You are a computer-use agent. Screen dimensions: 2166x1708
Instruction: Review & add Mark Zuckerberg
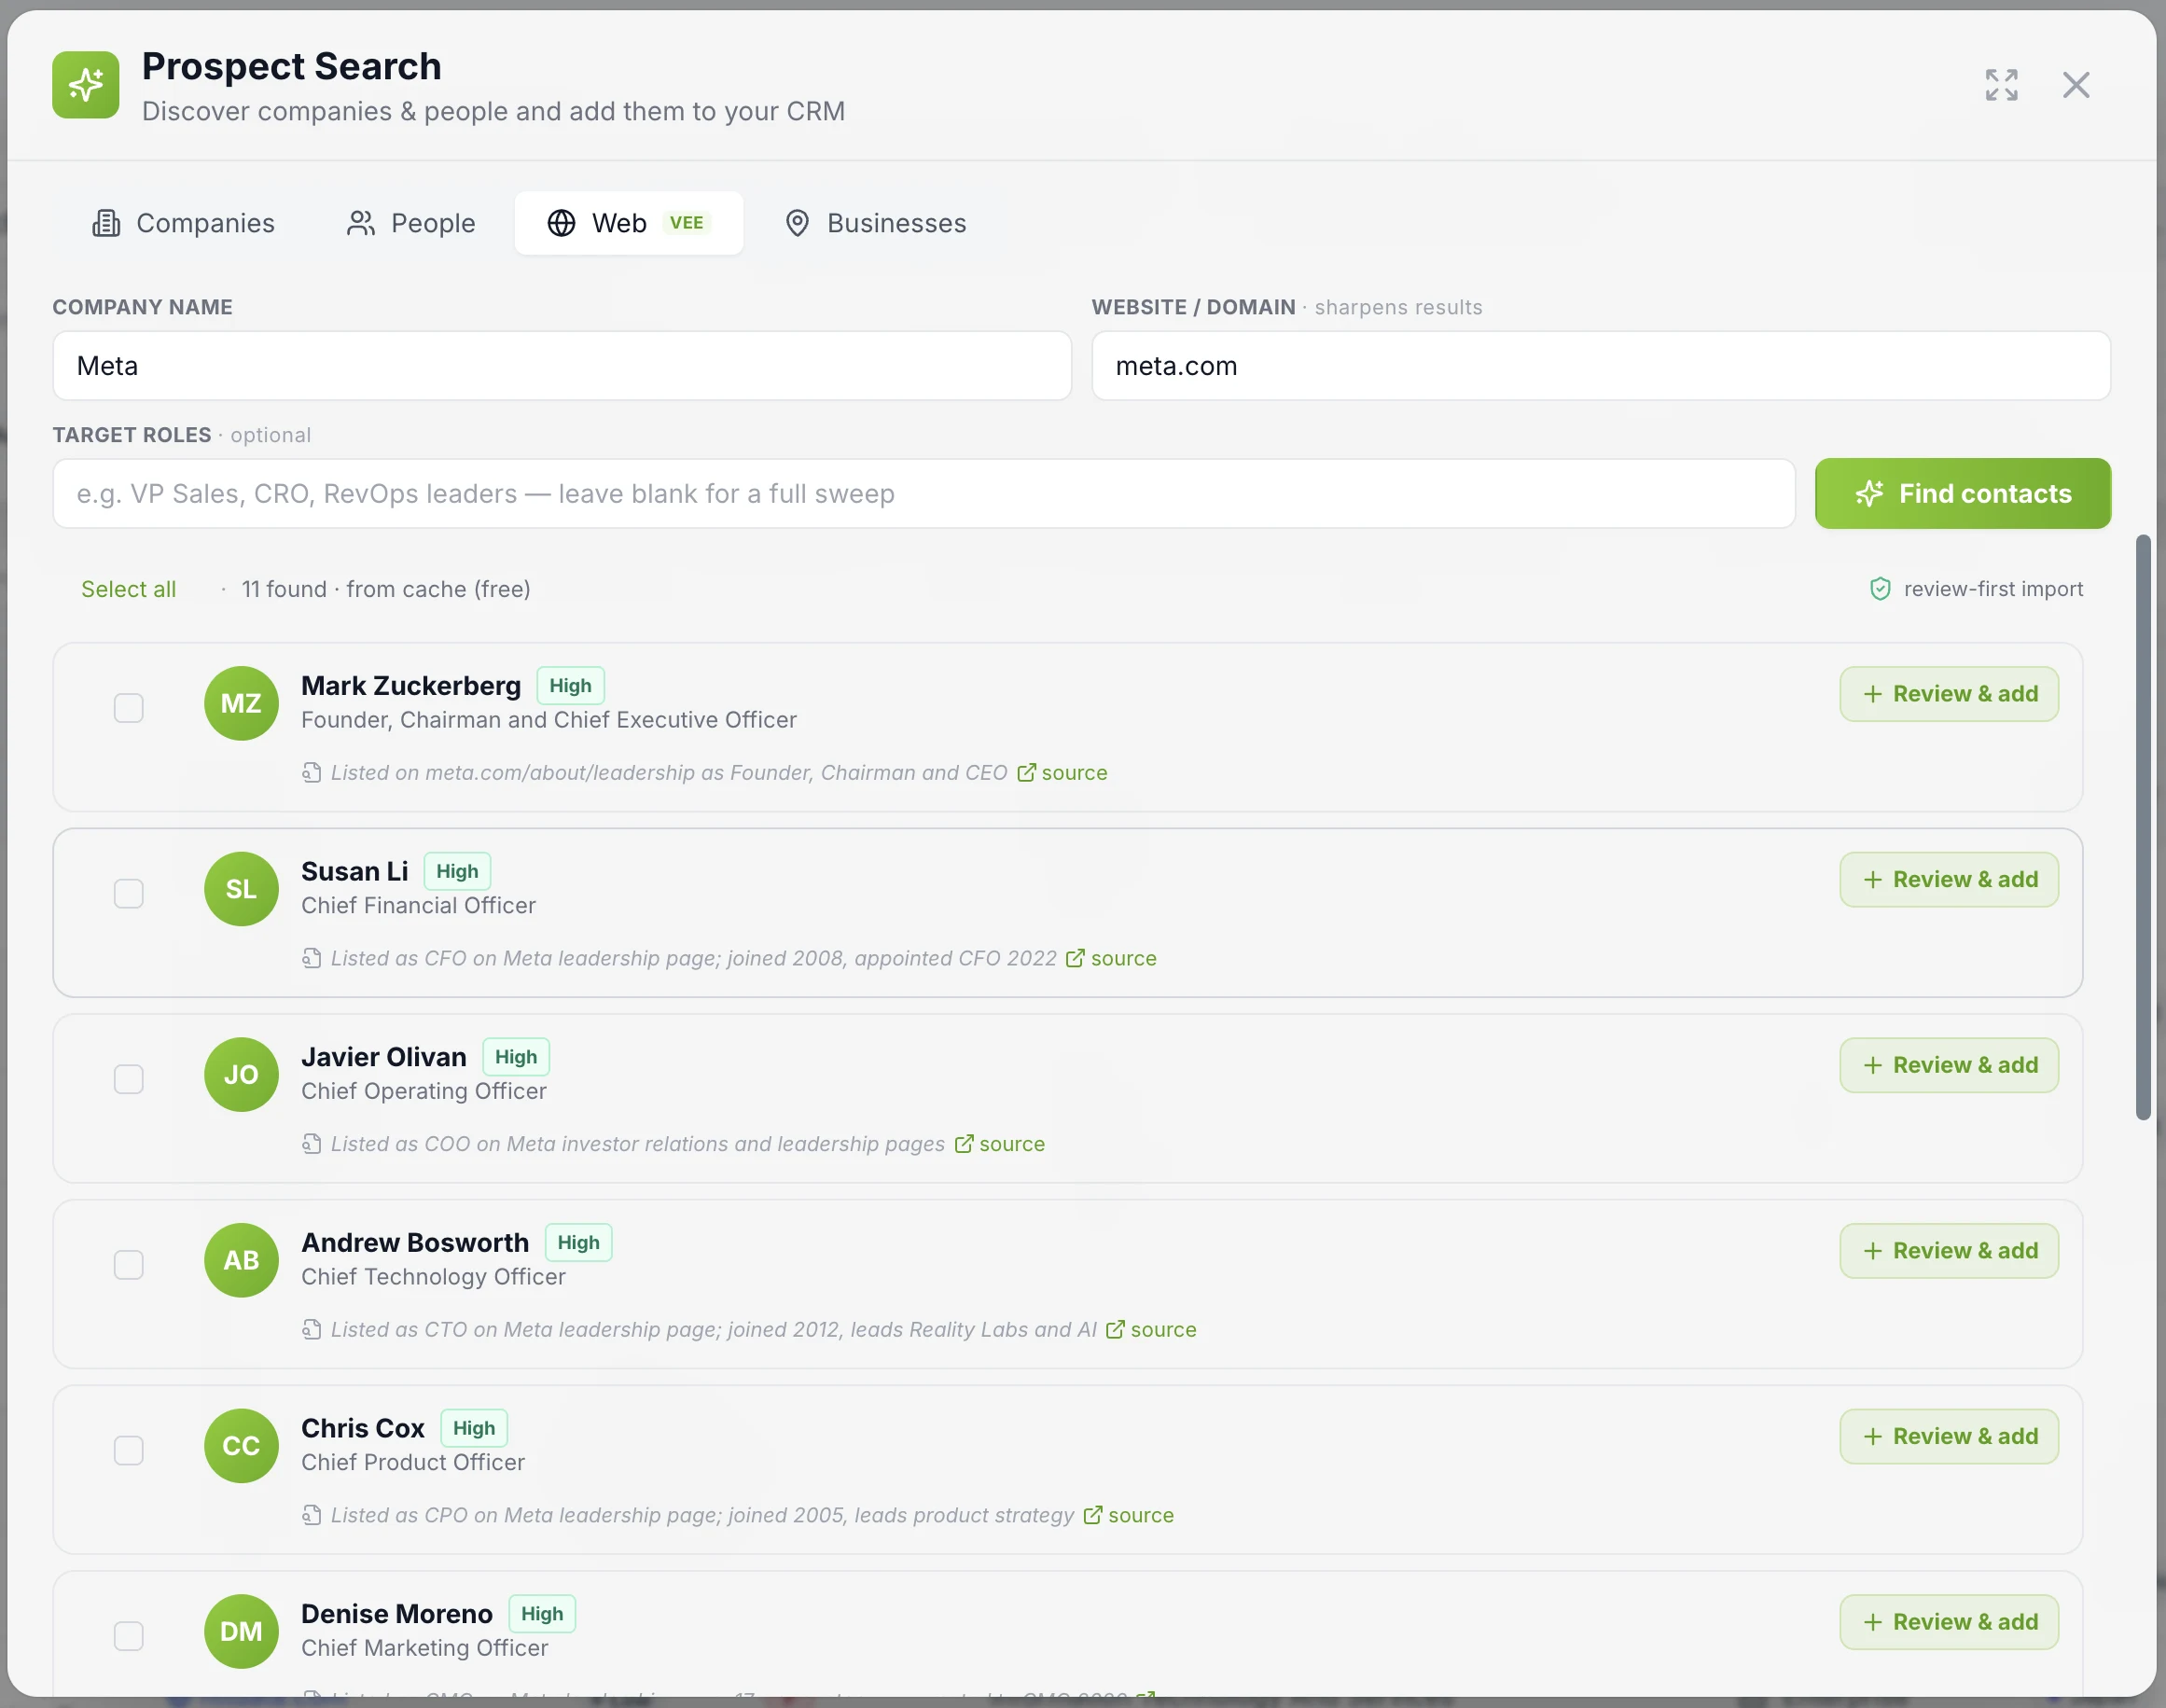tap(1949, 694)
